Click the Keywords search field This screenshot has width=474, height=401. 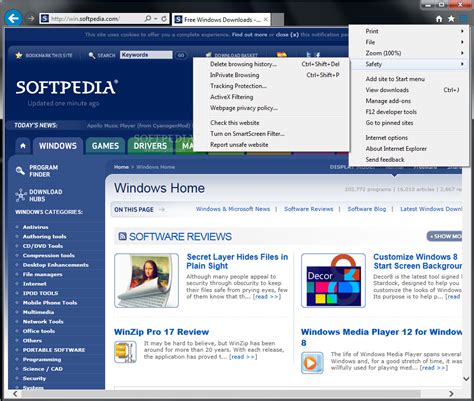pyautogui.click(x=146, y=55)
